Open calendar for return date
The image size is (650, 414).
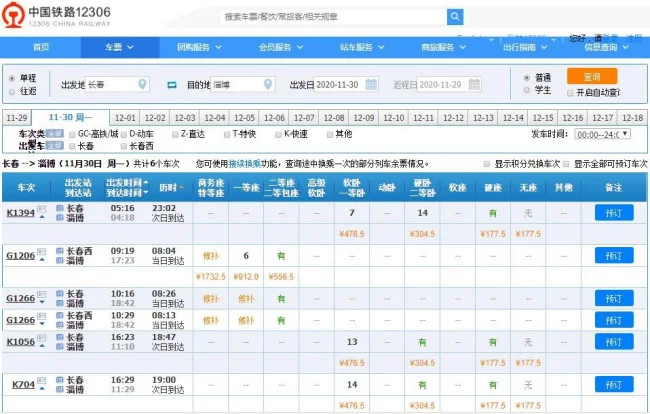point(474,84)
